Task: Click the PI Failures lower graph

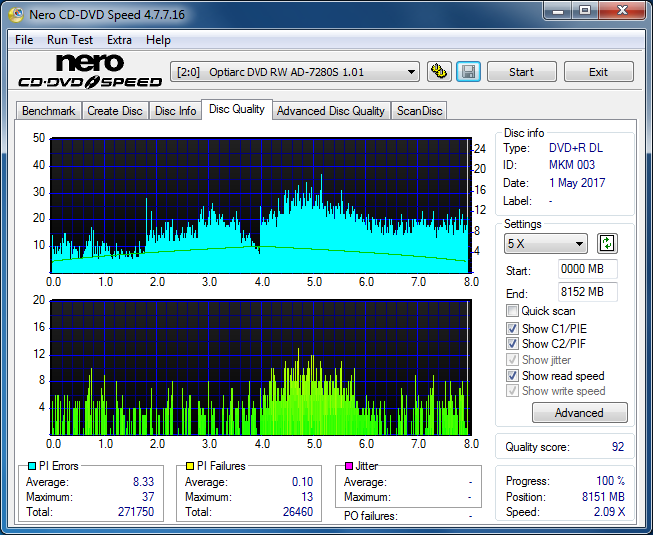Action: pos(261,368)
